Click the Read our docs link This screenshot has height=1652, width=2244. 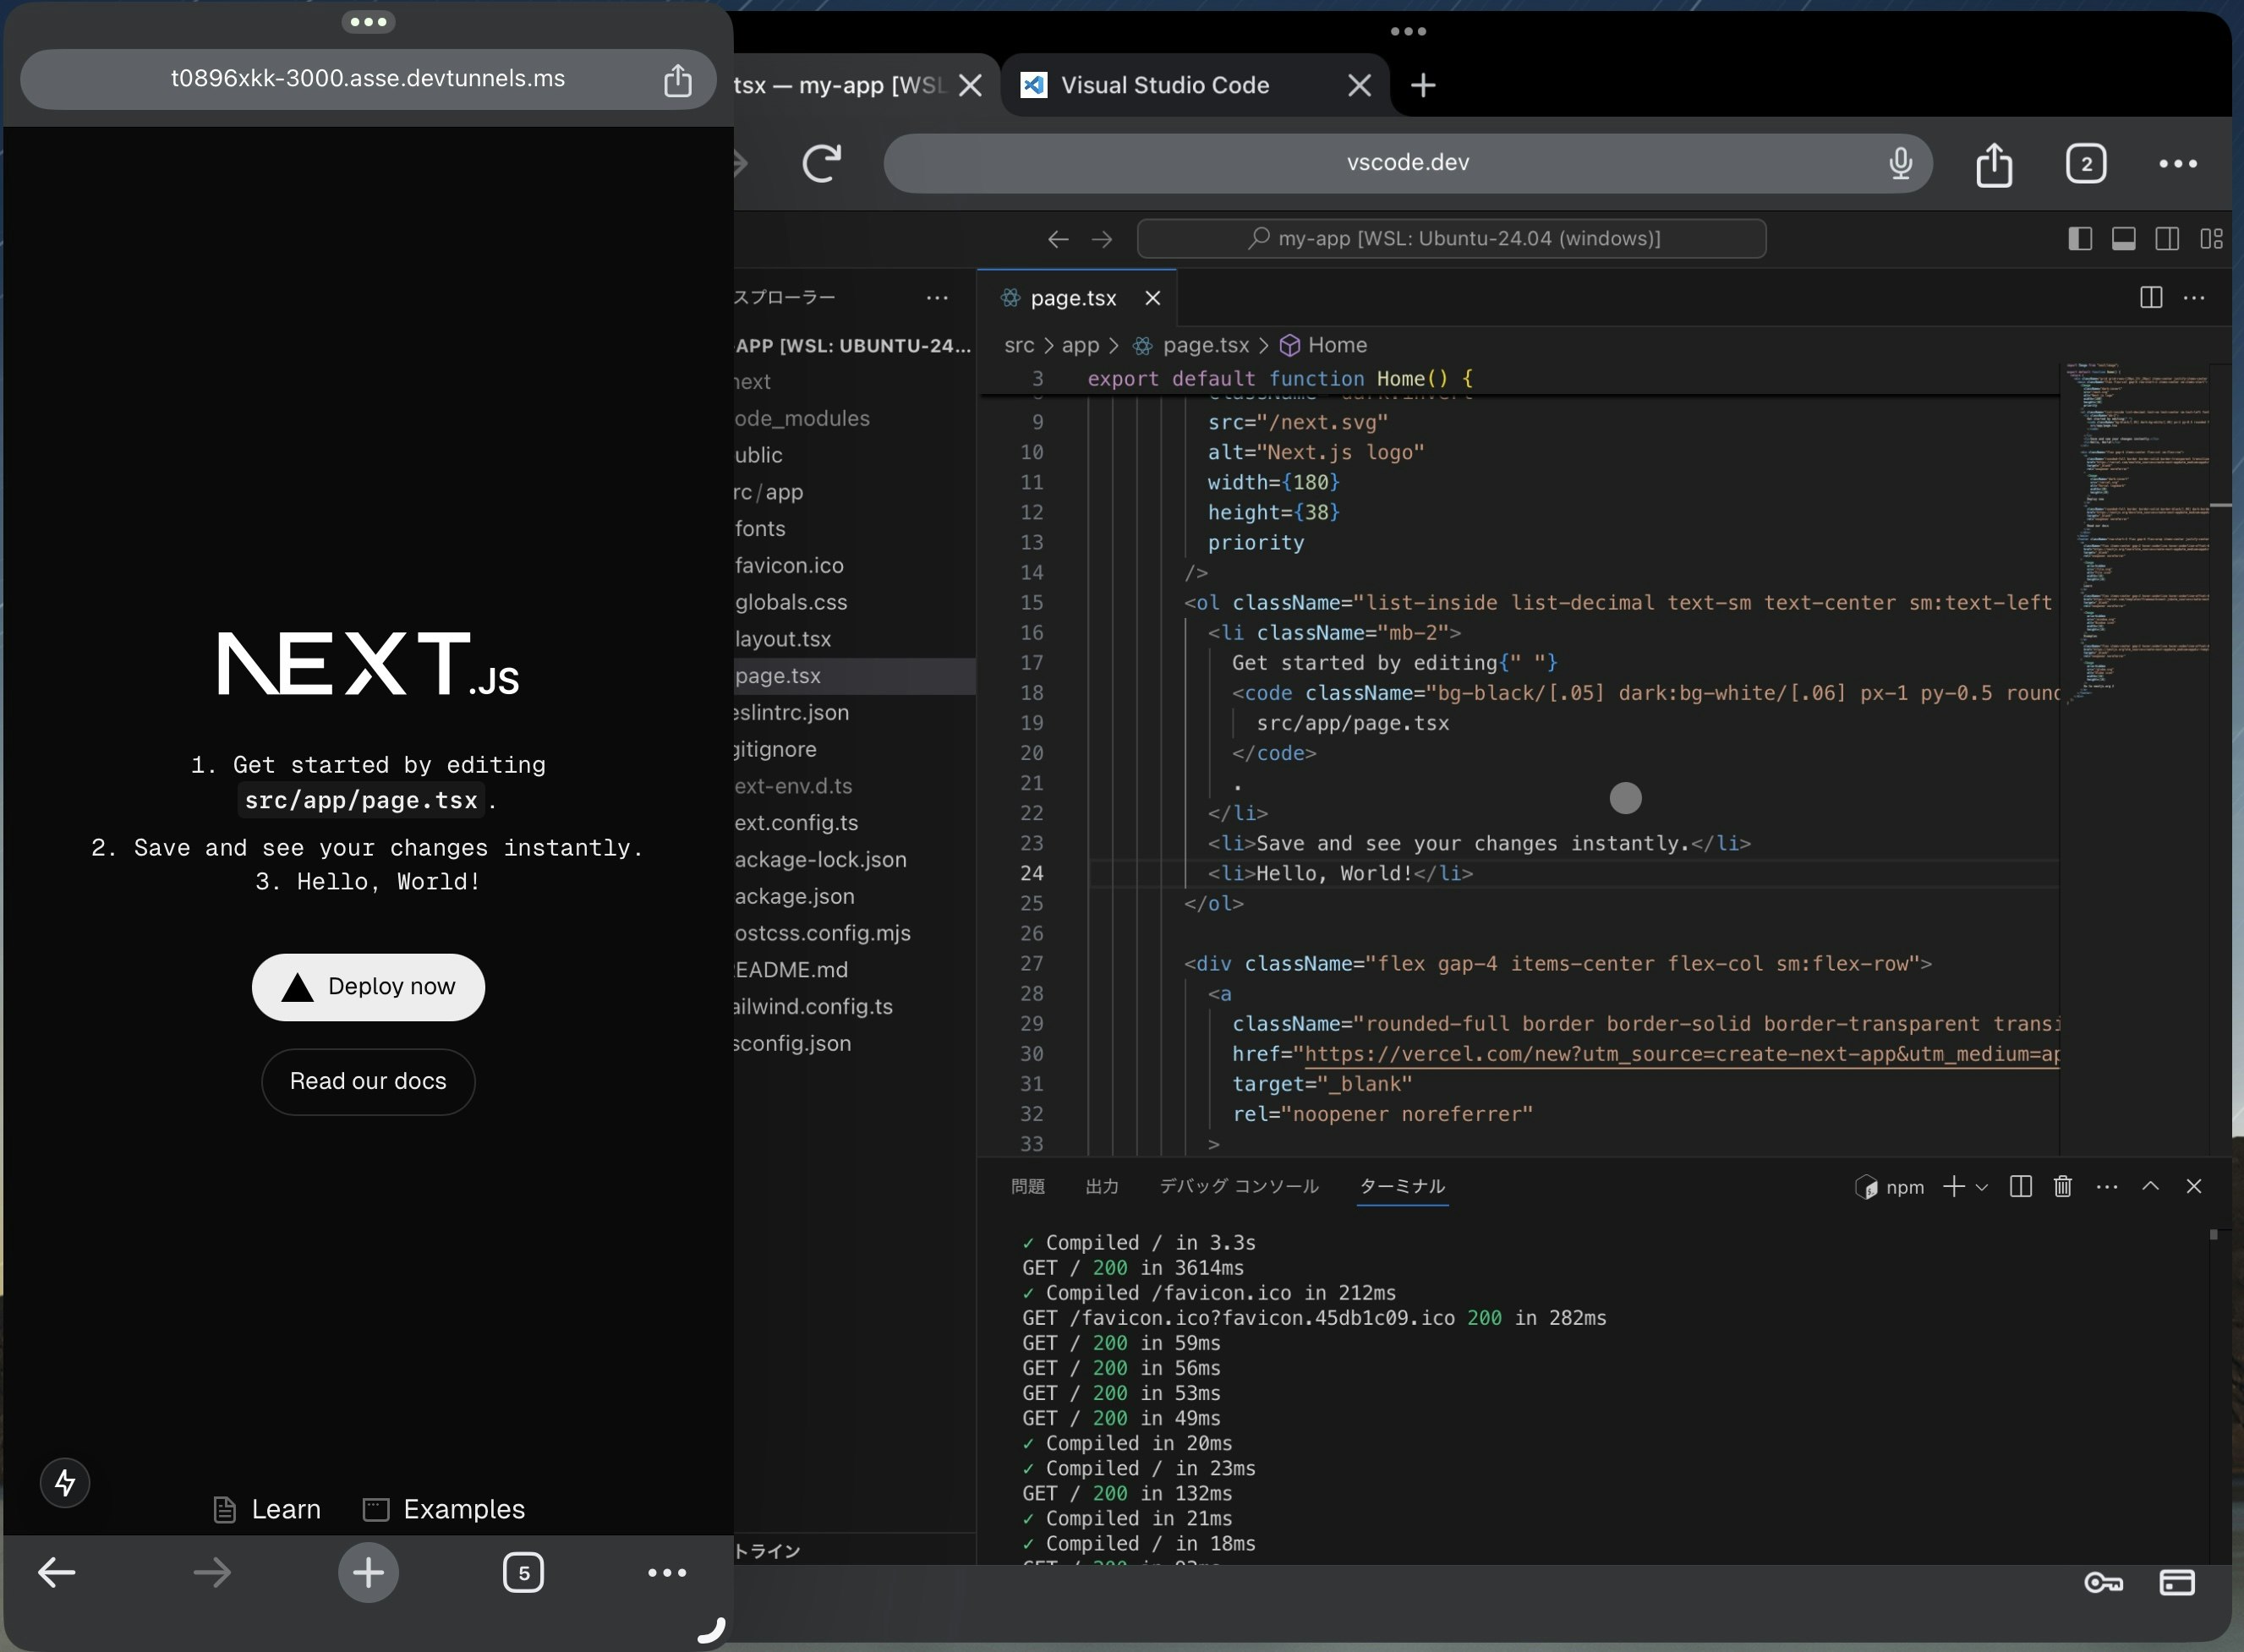(x=368, y=1081)
